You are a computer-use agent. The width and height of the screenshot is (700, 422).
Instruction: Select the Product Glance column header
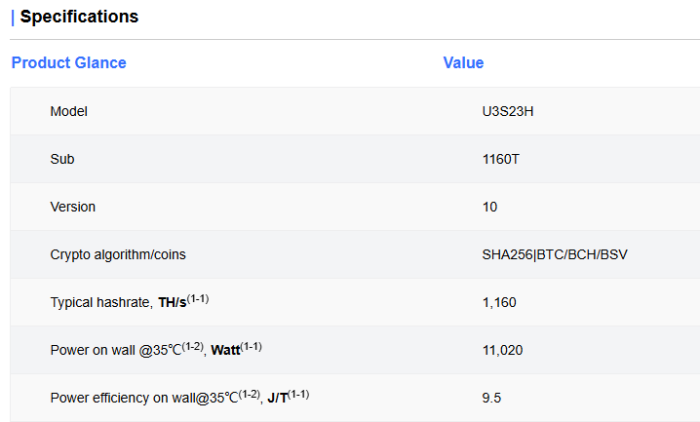click(x=69, y=63)
